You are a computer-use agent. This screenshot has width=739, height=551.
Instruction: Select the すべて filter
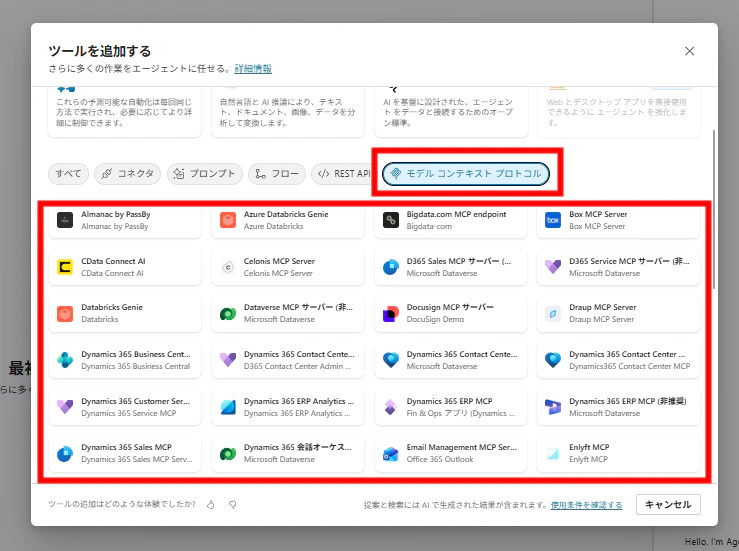[x=68, y=173]
